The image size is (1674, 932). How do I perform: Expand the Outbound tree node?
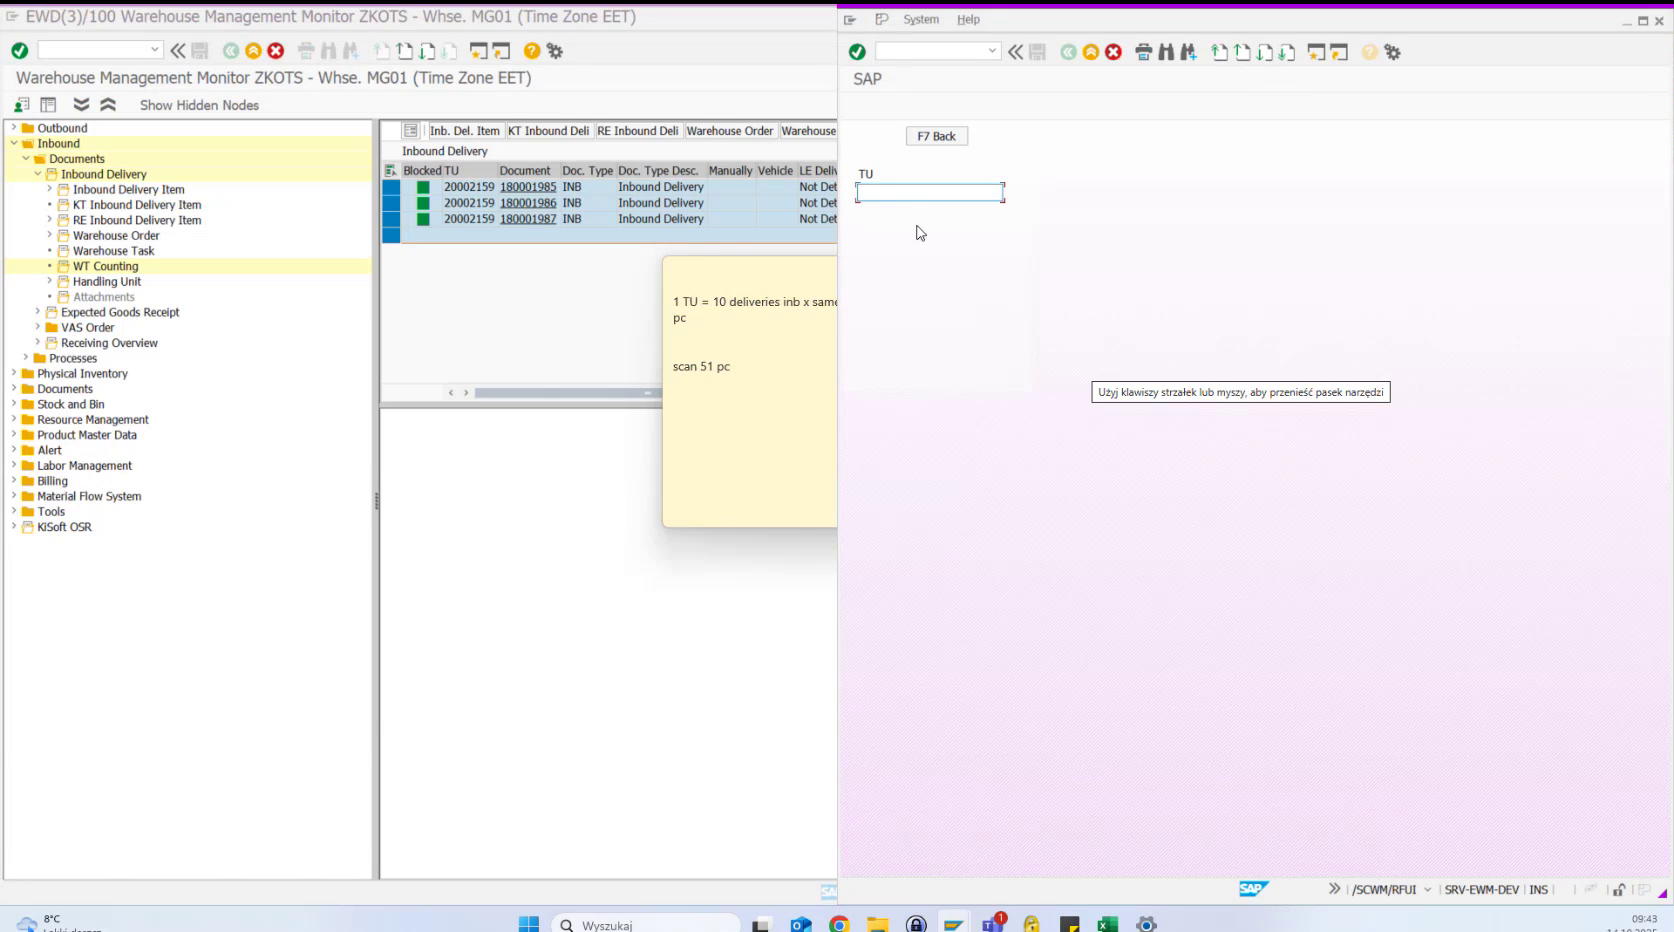[12, 128]
